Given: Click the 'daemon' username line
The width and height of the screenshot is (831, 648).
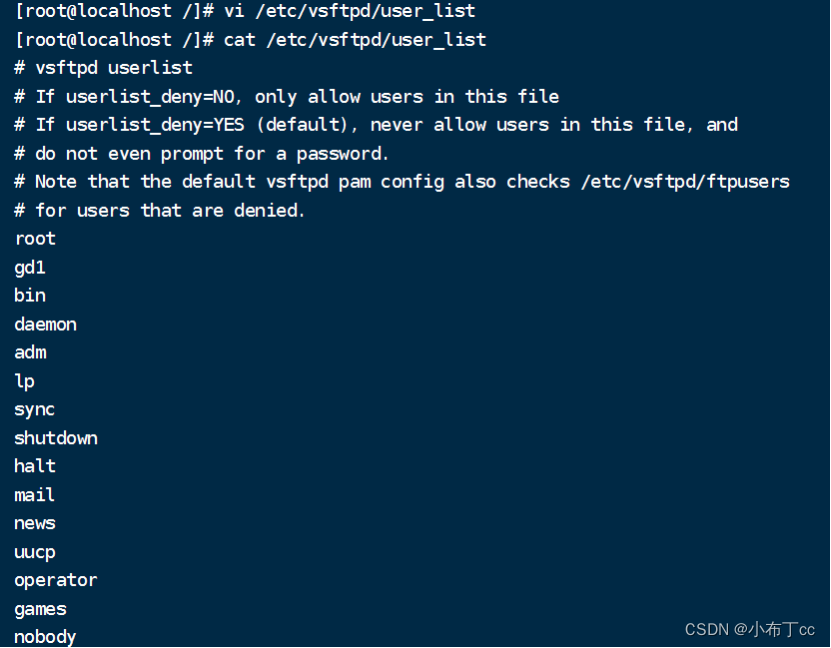Looking at the screenshot, I should pos(45,324).
